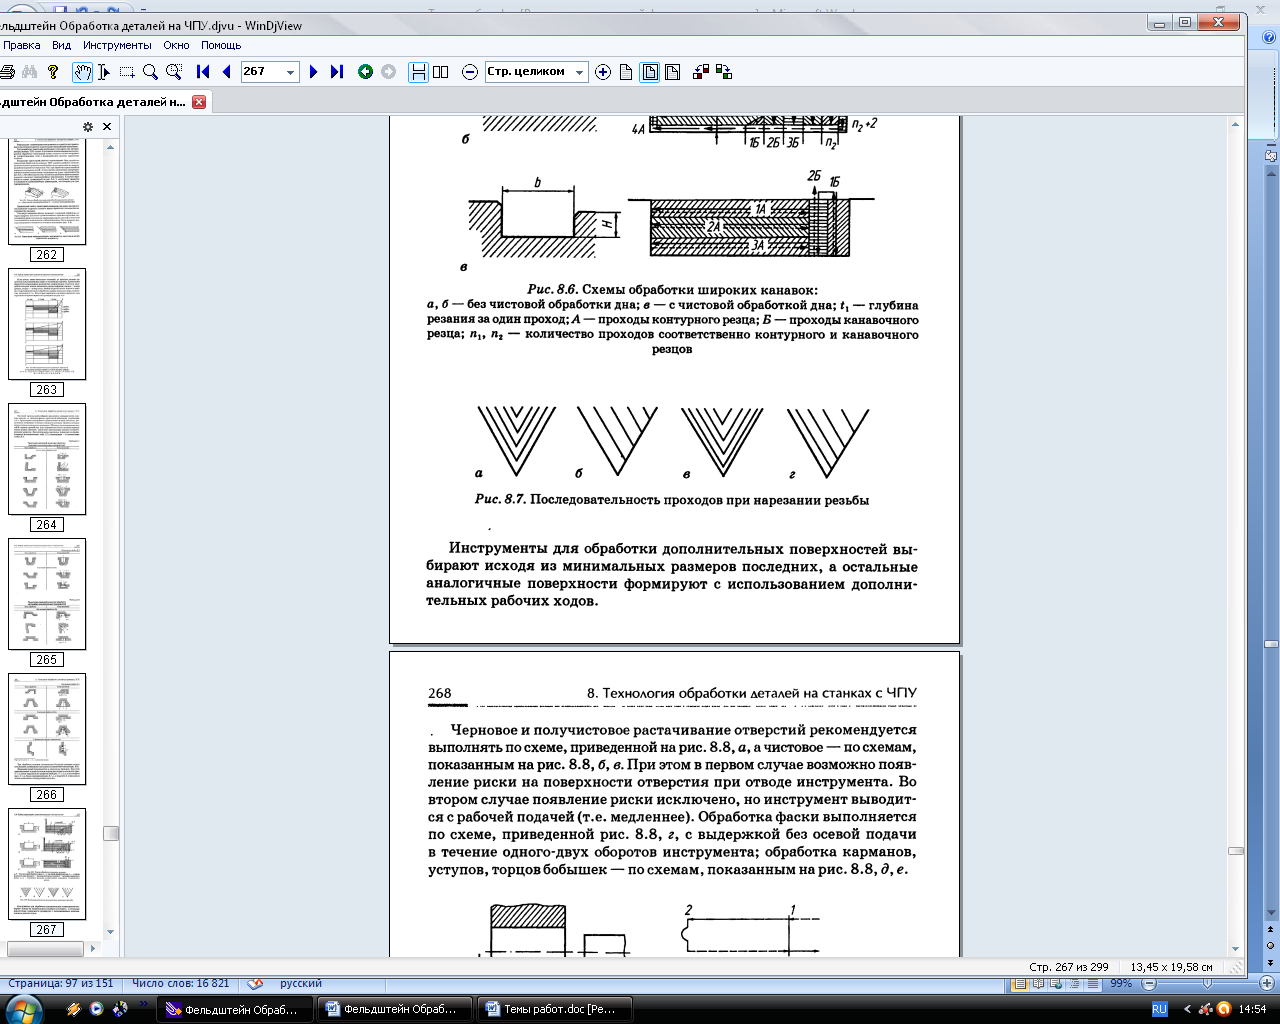1280x1024 pixels.
Task: Open the Help question mark icon
Action: tap(53, 72)
